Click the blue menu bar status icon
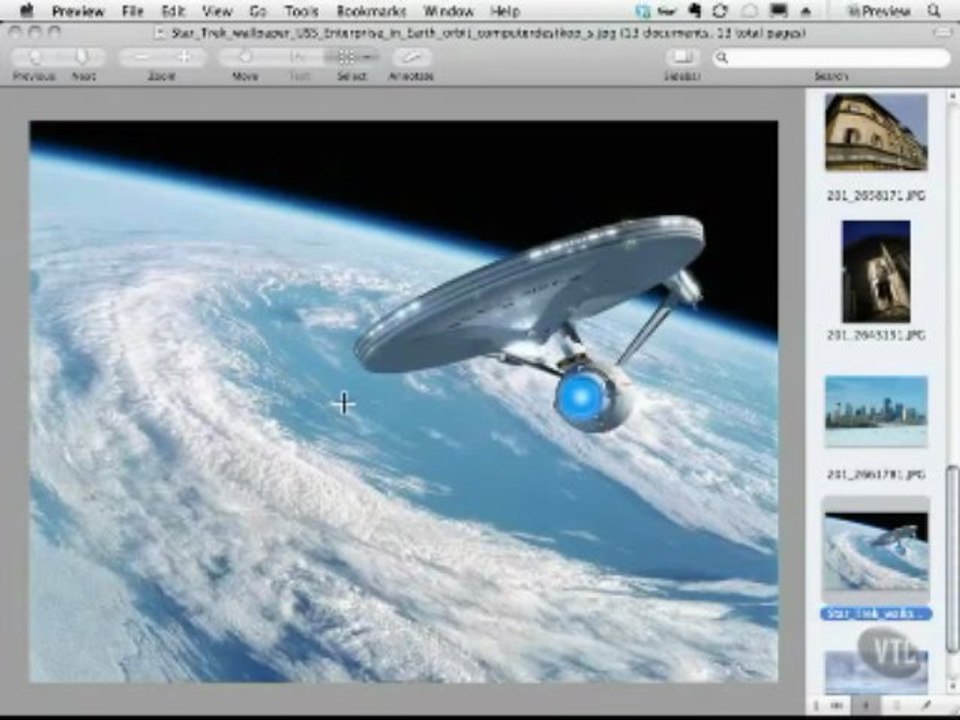The width and height of the screenshot is (960, 720). pos(642,10)
